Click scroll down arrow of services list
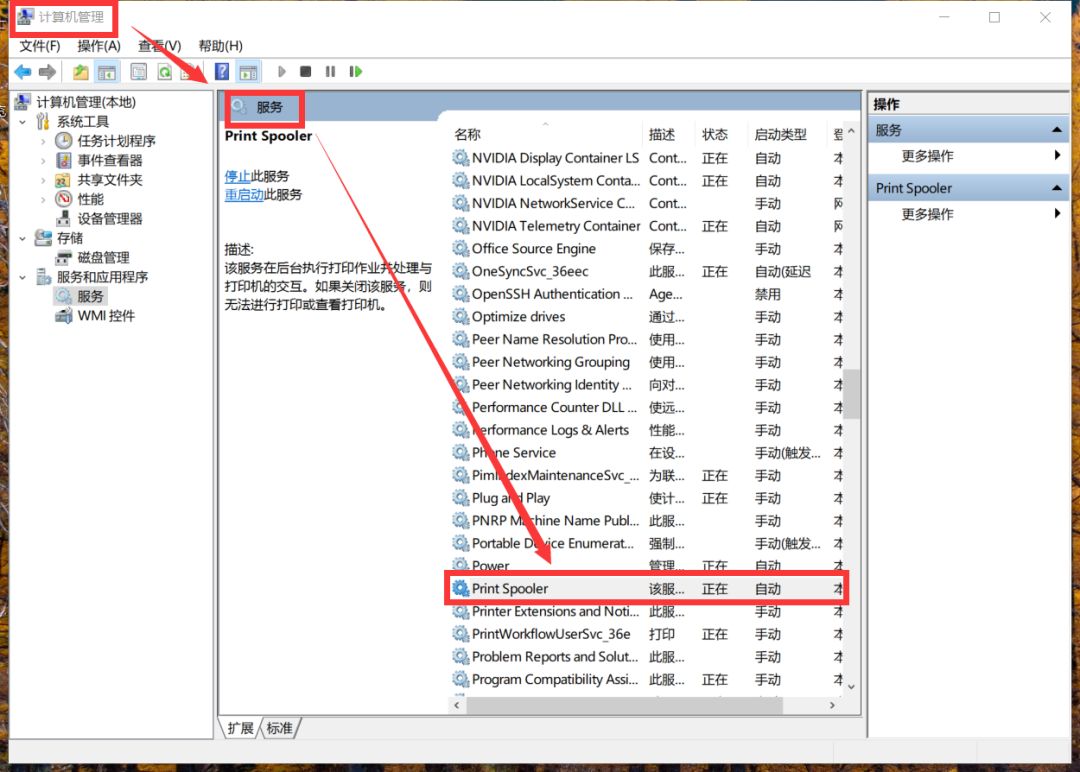The height and width of the screenshot is (772, 1080). pos(852,687)
